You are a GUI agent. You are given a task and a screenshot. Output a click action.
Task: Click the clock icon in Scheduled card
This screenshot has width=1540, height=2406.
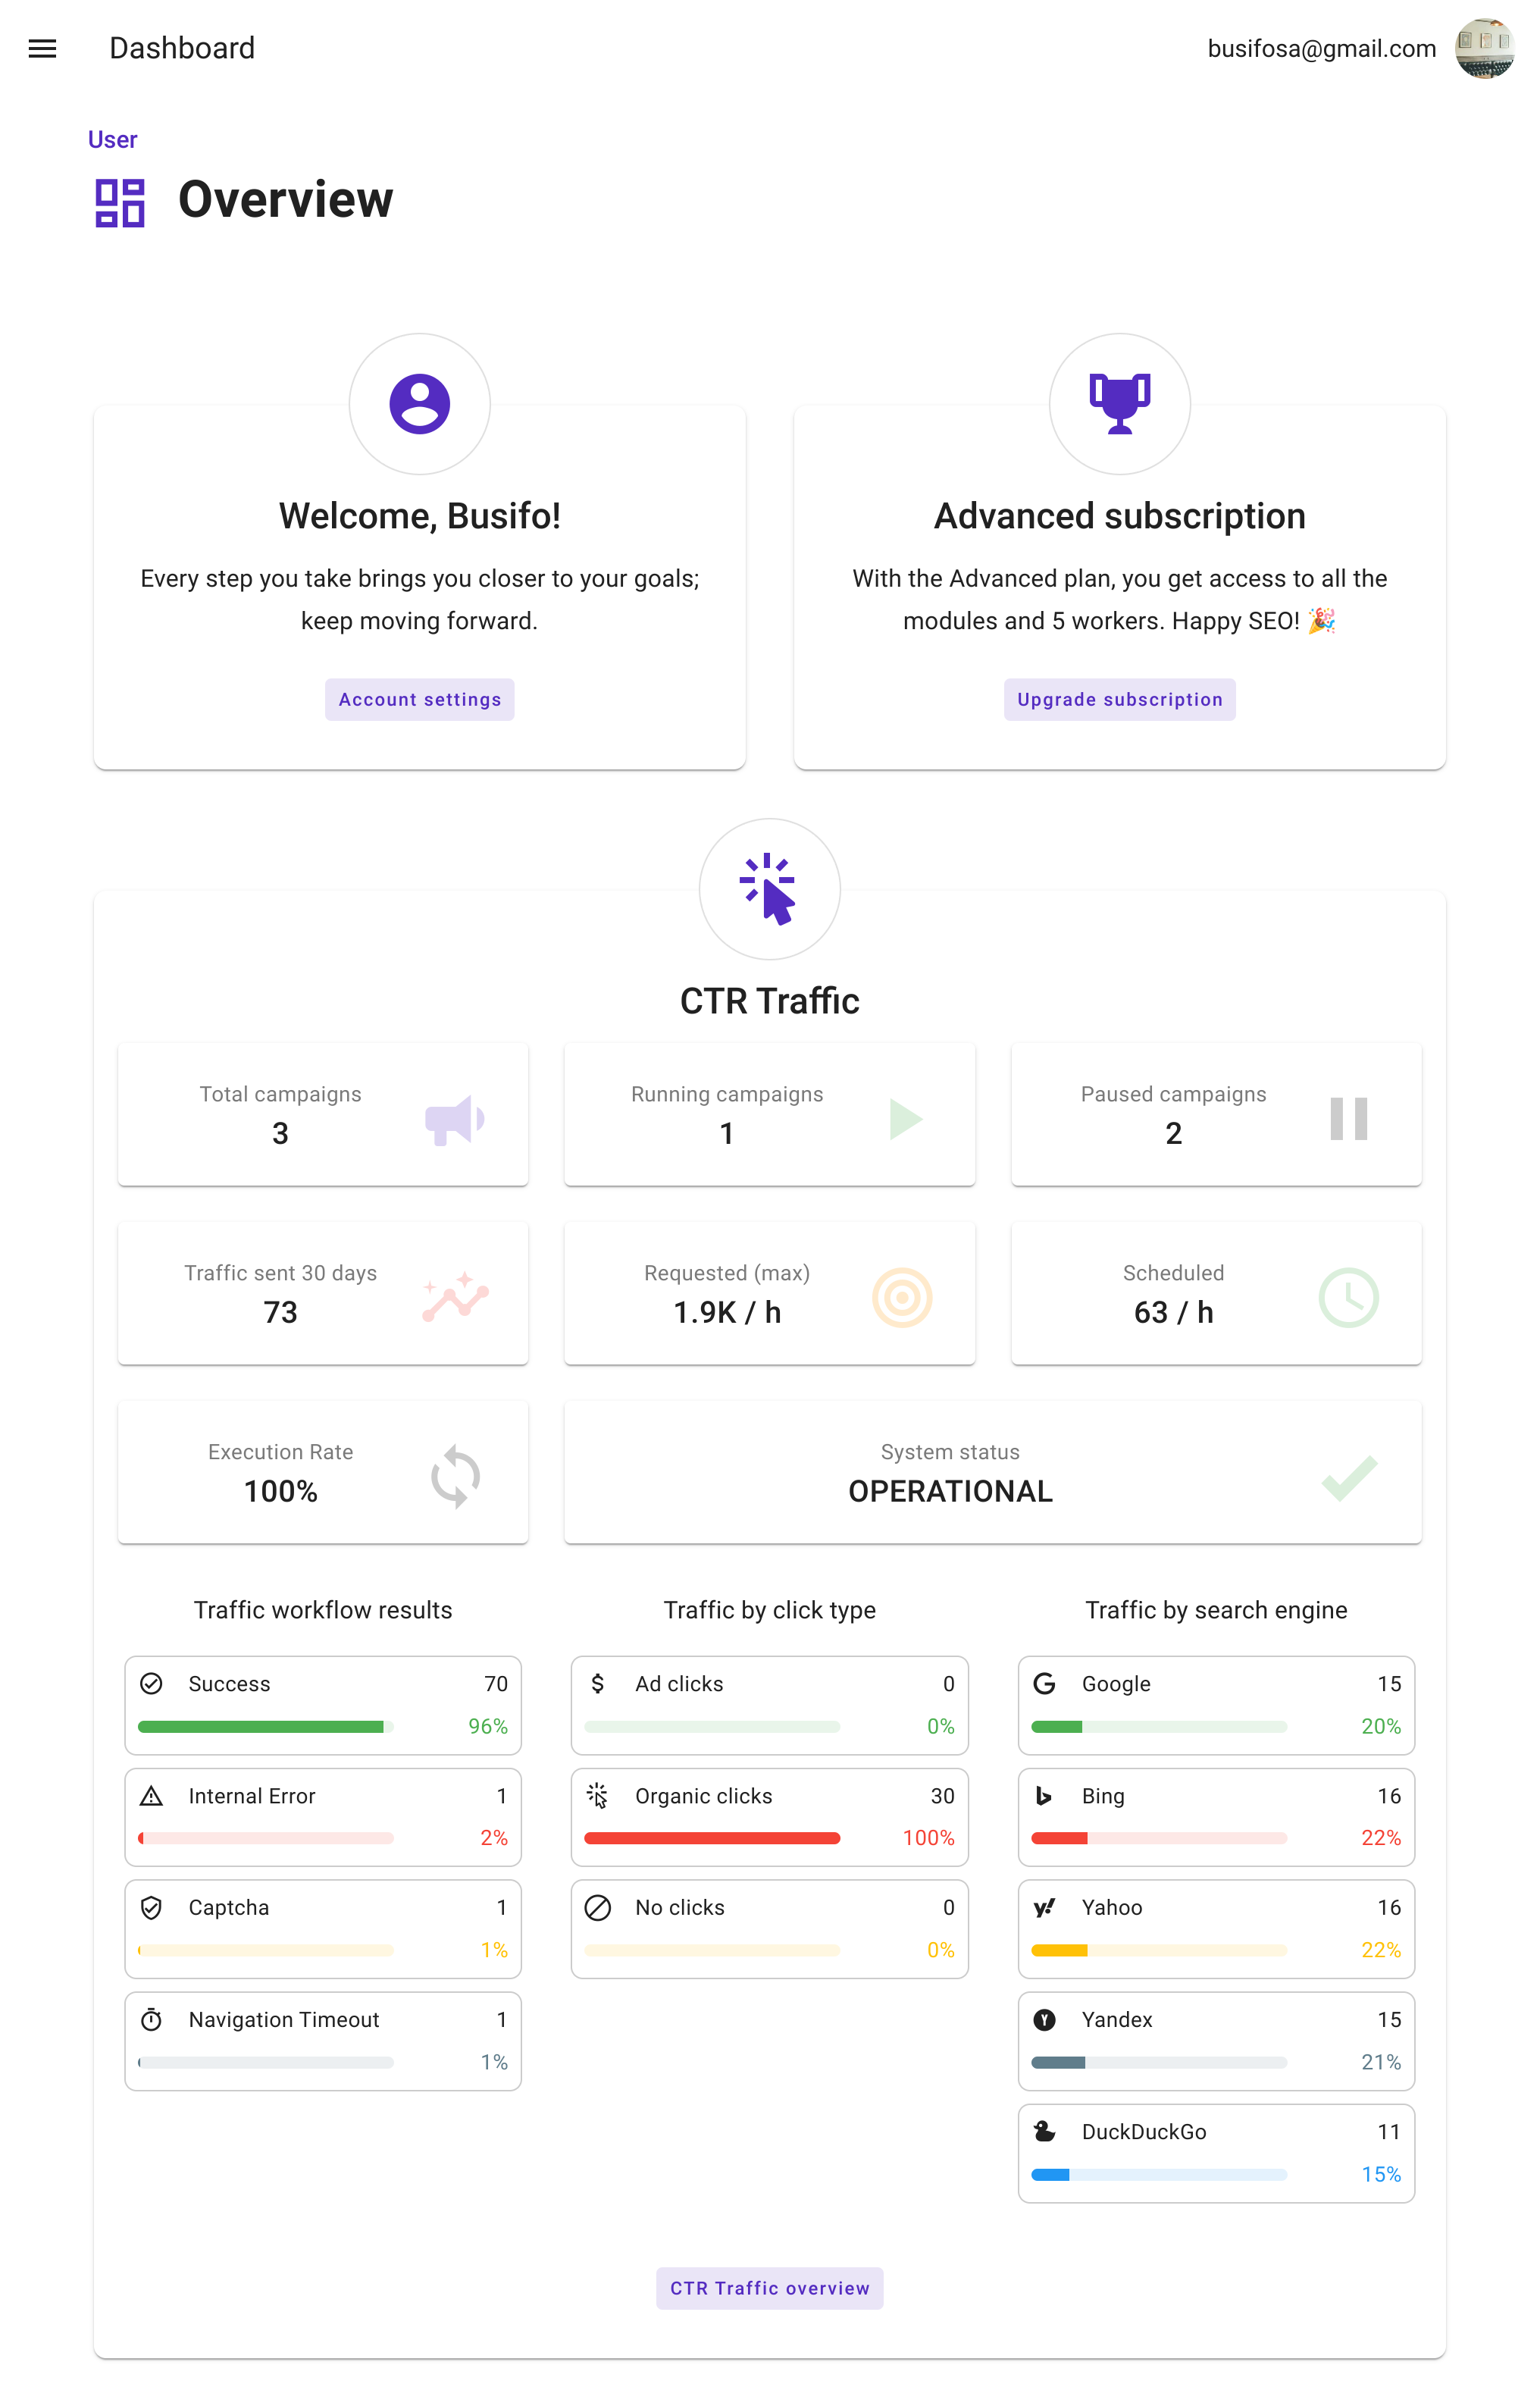pyautogui.click(x=1348, y=1297)
